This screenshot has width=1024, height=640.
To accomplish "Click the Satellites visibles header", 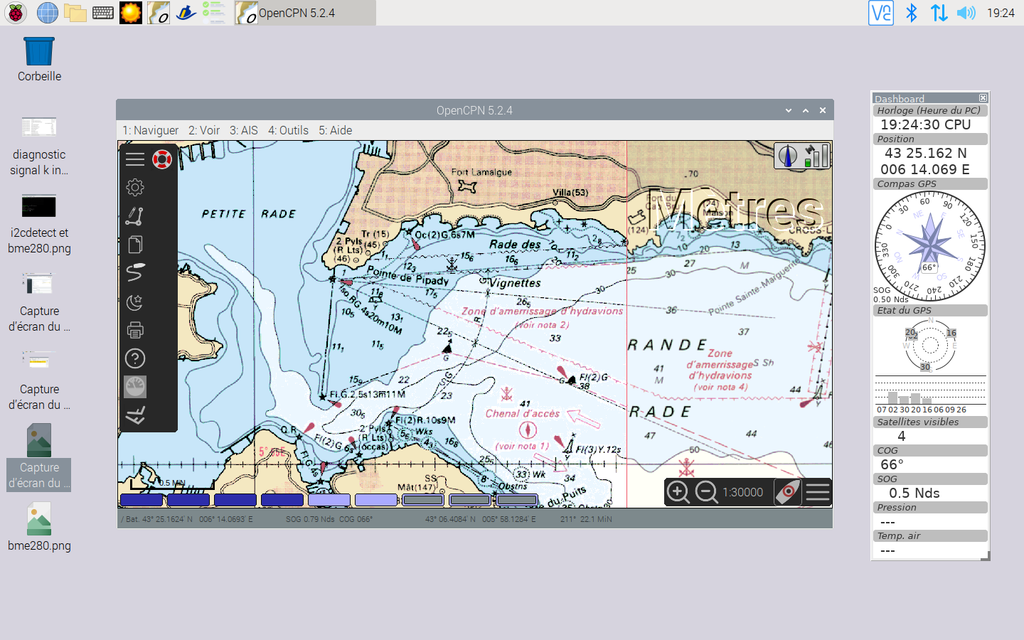I will [x=930, y=423].
